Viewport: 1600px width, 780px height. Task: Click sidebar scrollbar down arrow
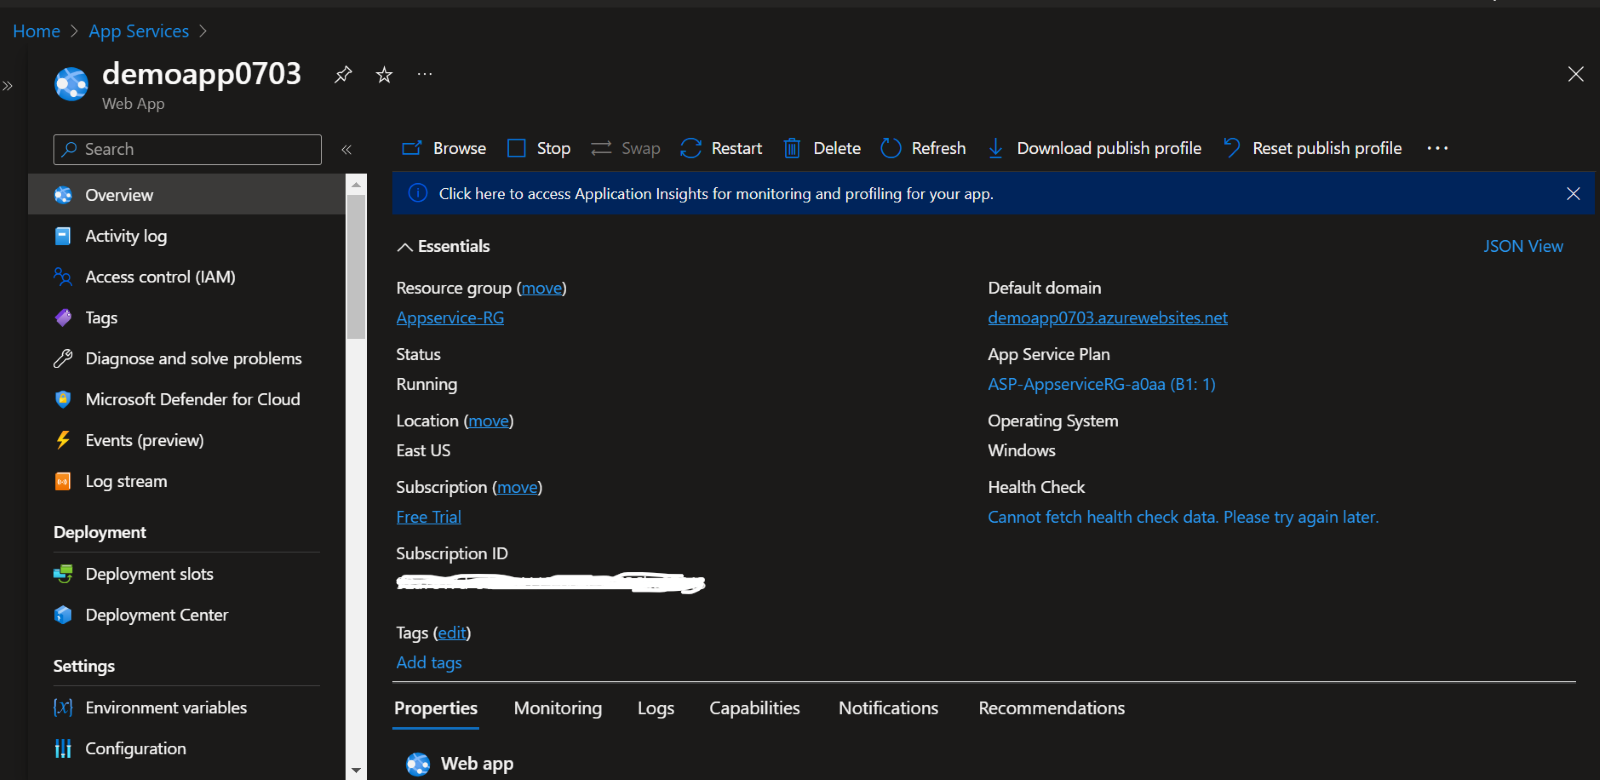[x=356, y=771]
